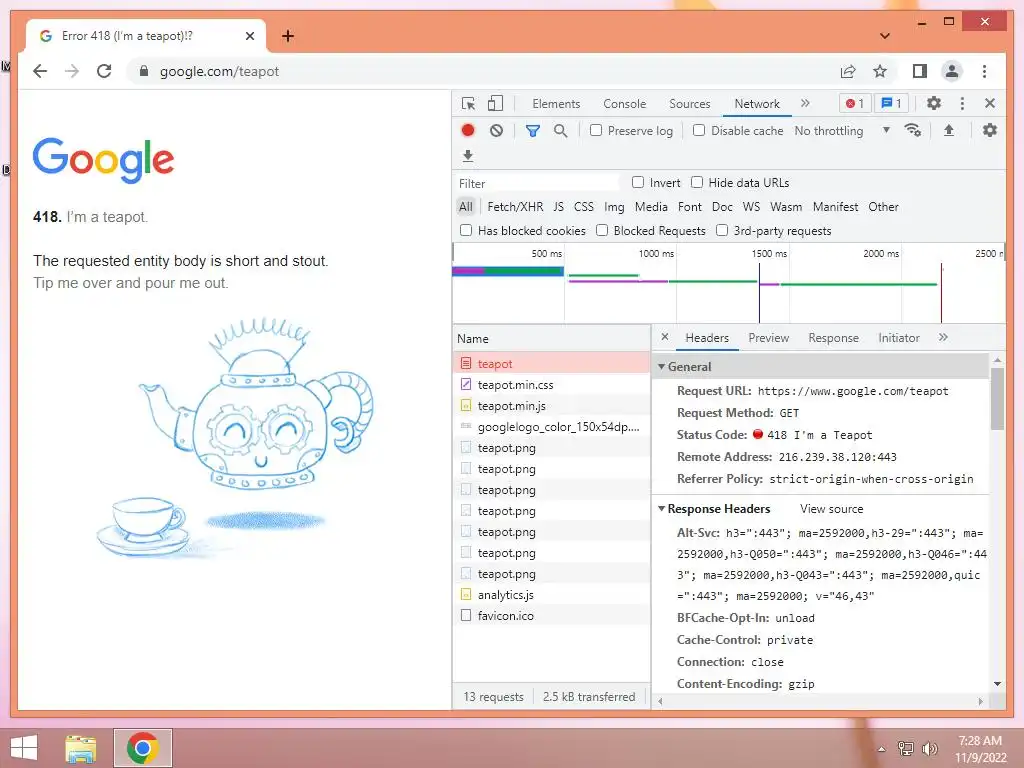This screenshot has width=1024, height=768.
Task: Clear the network log
Action: [496, 131]
